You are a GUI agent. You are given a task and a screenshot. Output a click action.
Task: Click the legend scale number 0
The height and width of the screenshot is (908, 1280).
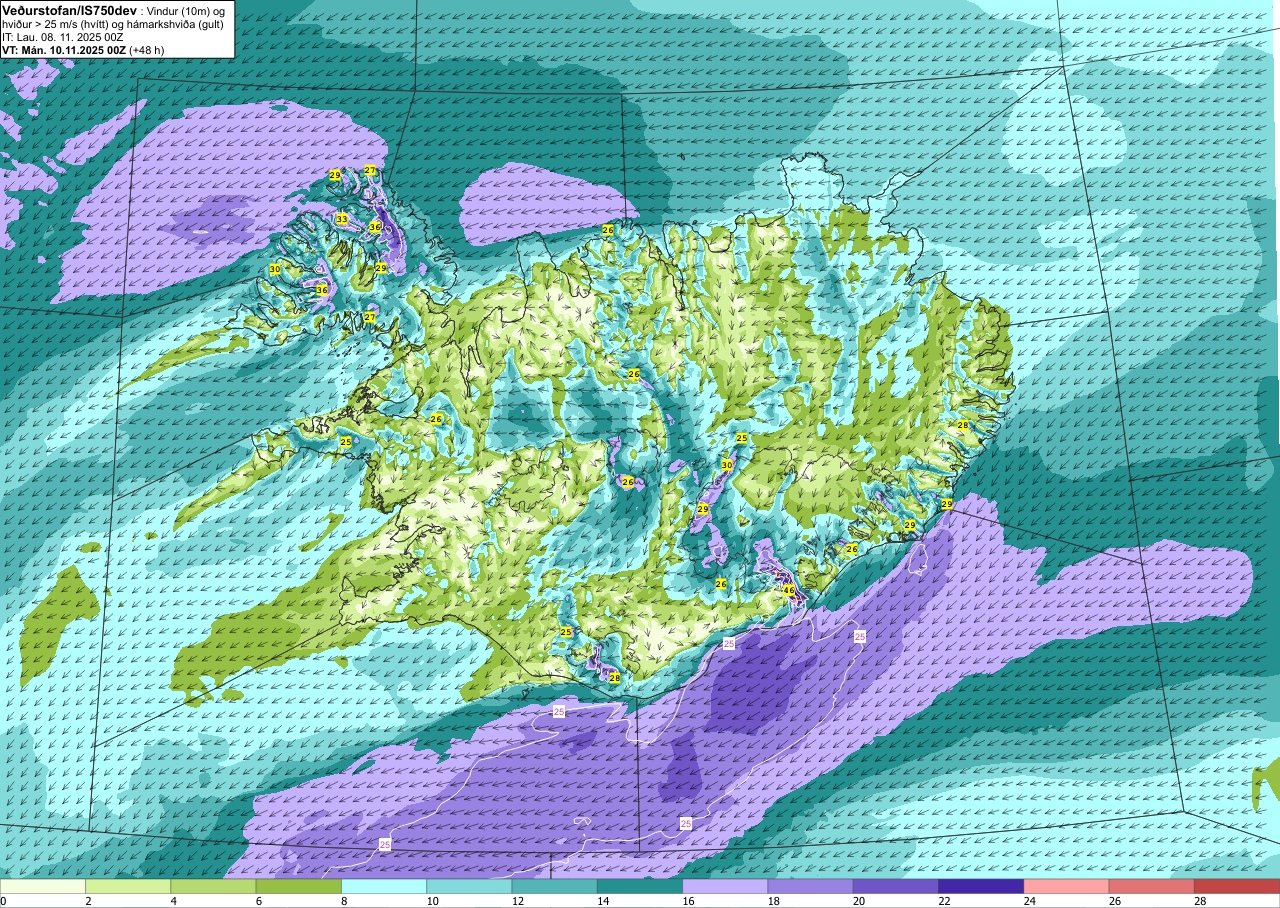[3, 901]
